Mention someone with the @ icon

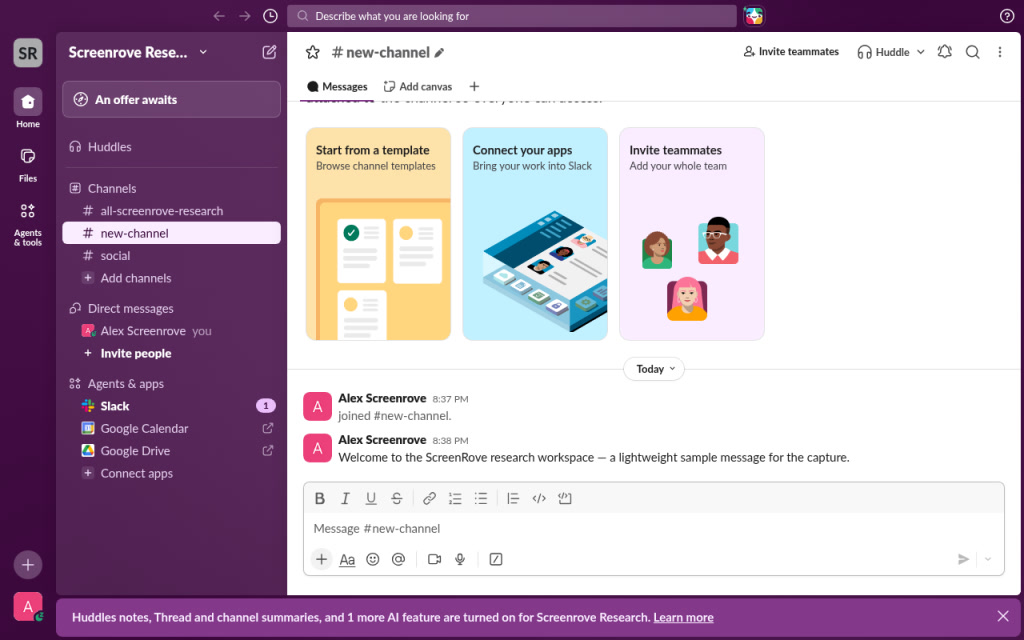coord(398,559)
